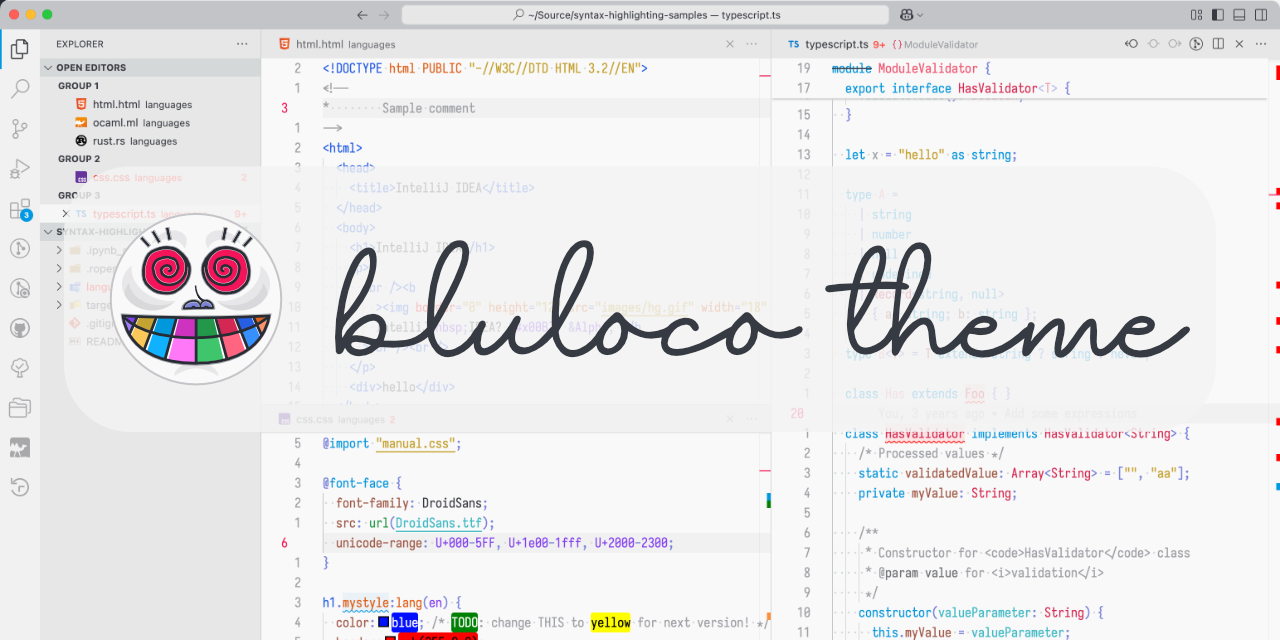Image resolution: width=1280 pixels, height=640 pixels.
Task: Click the 'unicode-range' line in CSS
Action: tap(505, 543)
